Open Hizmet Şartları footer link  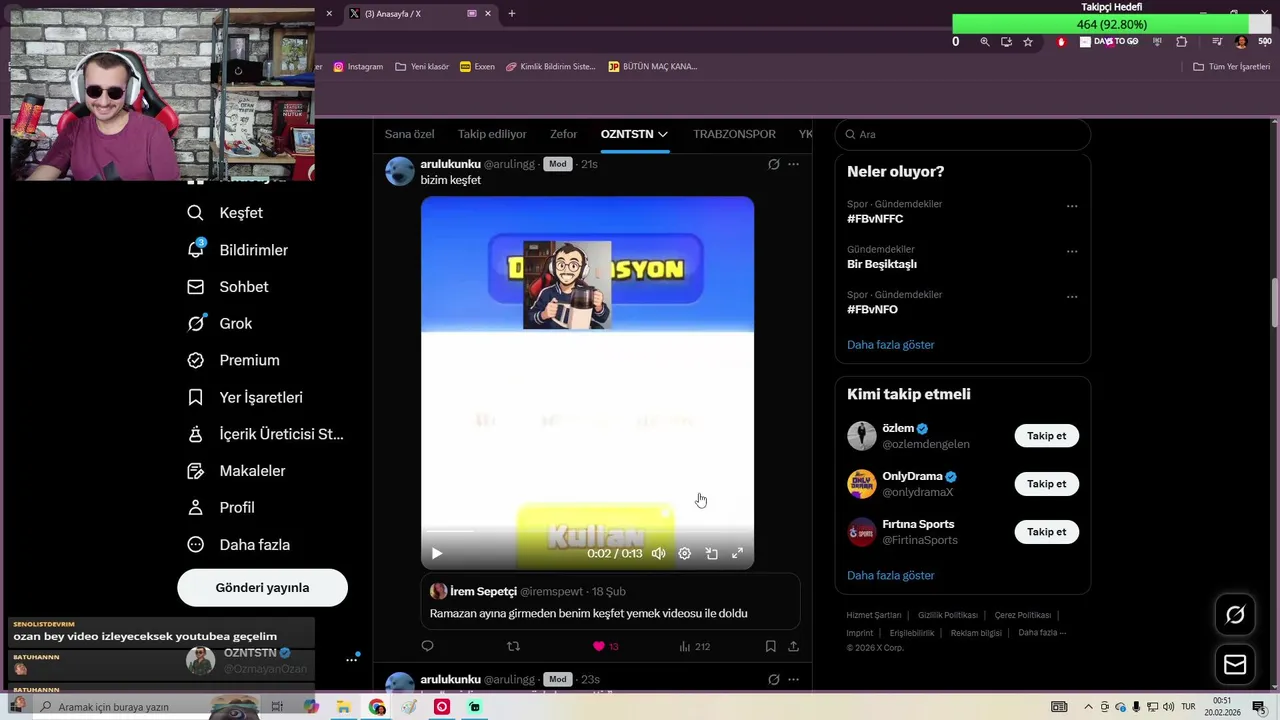point(874,615)
